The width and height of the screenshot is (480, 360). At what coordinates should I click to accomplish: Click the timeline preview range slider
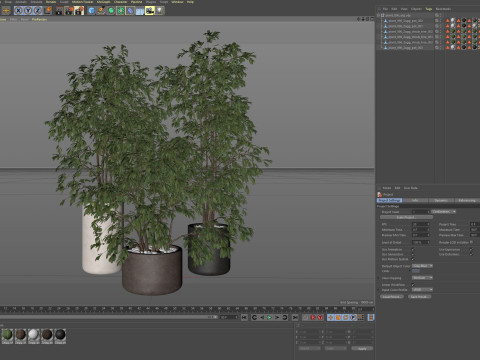[109, 317]
